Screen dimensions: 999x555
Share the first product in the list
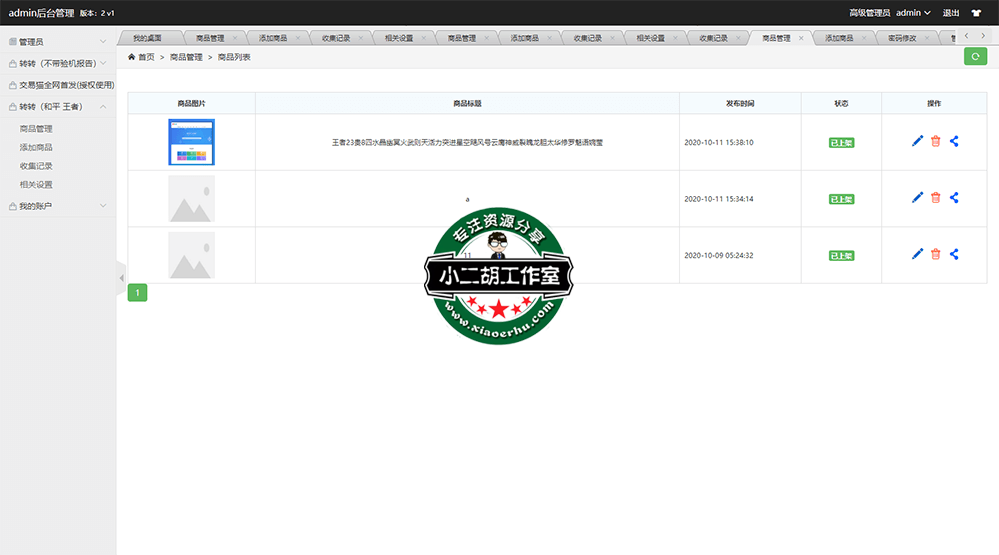pyautogui.click(x=954, y=142)
